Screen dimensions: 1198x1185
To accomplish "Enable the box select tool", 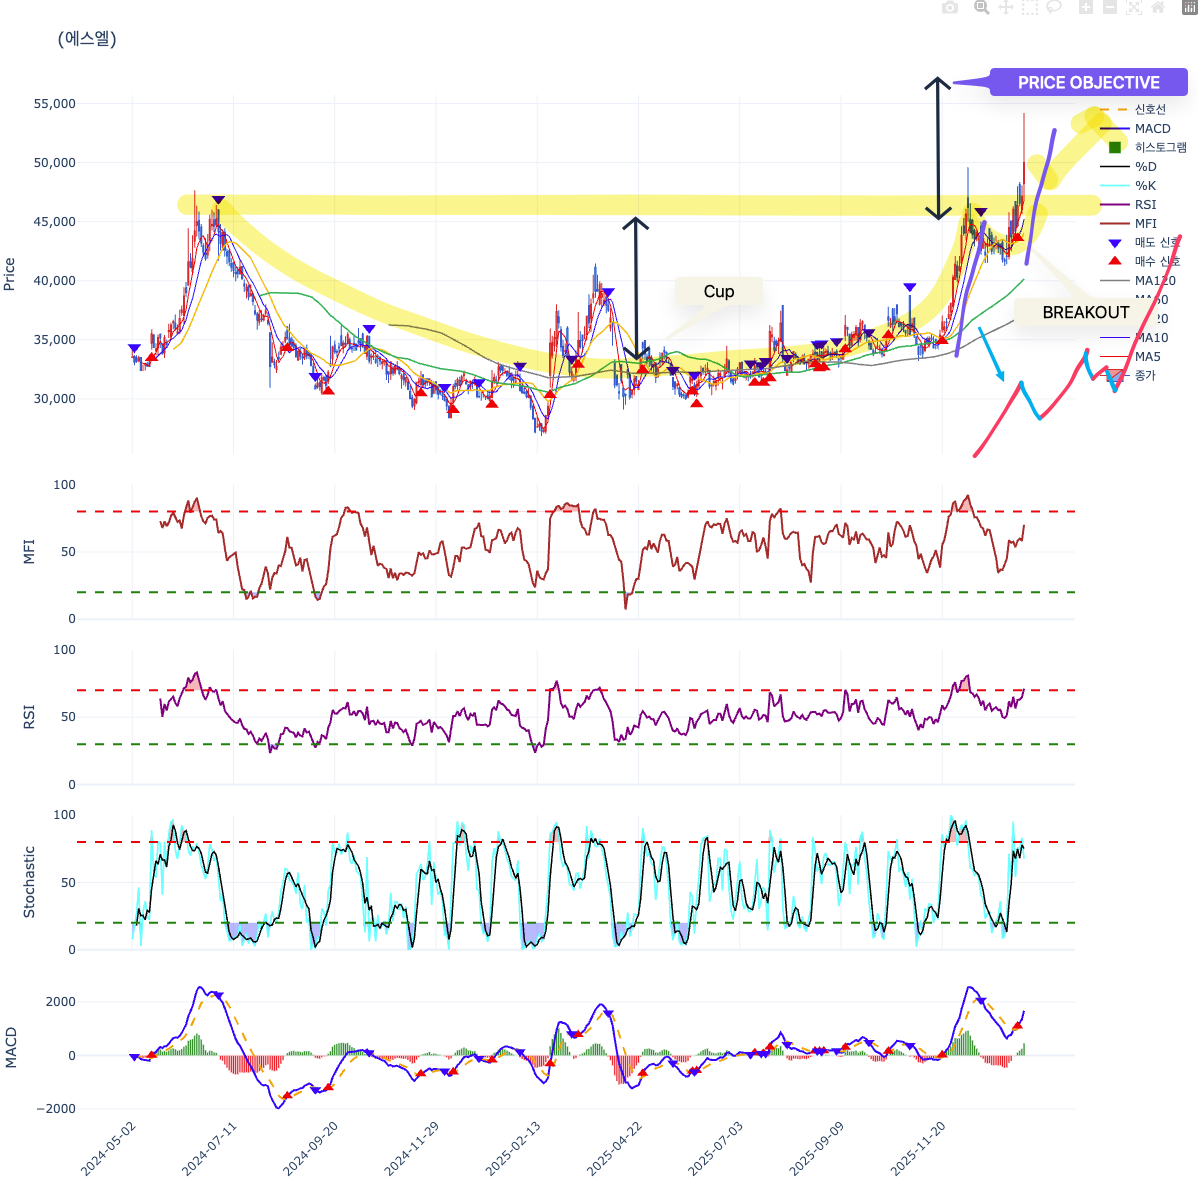I will [x=1031, y=8].
